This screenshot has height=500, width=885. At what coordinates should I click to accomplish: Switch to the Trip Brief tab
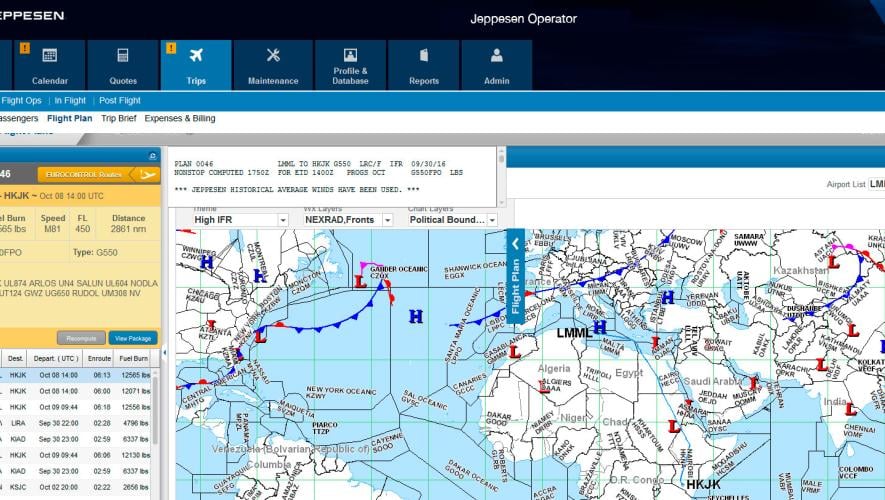[x=118, y=118]
